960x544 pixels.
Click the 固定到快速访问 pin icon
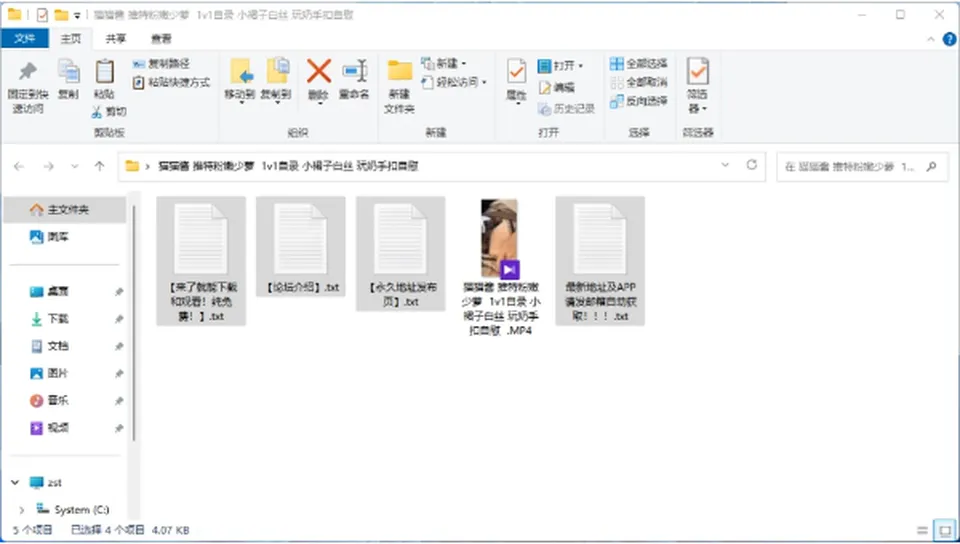[x=28, y=72]
